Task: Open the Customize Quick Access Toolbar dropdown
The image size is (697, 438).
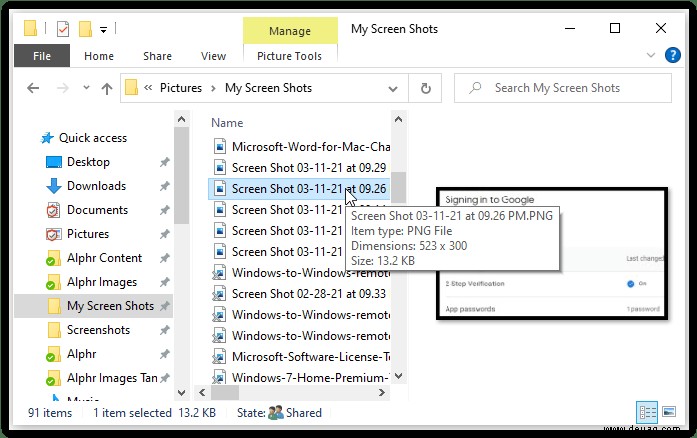Action: pos(103,30)
